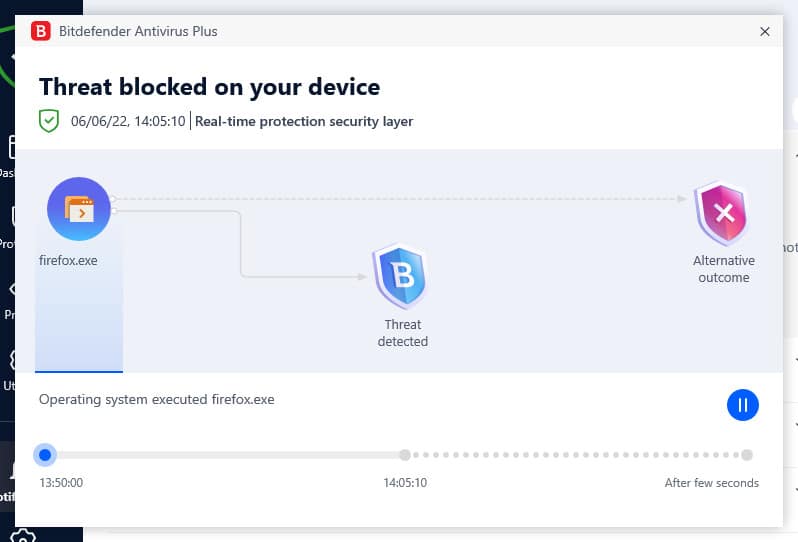Viewport: 798px width, 542px height.
Task: Select the Threat detected shield icon
Action: pos(401,276)
